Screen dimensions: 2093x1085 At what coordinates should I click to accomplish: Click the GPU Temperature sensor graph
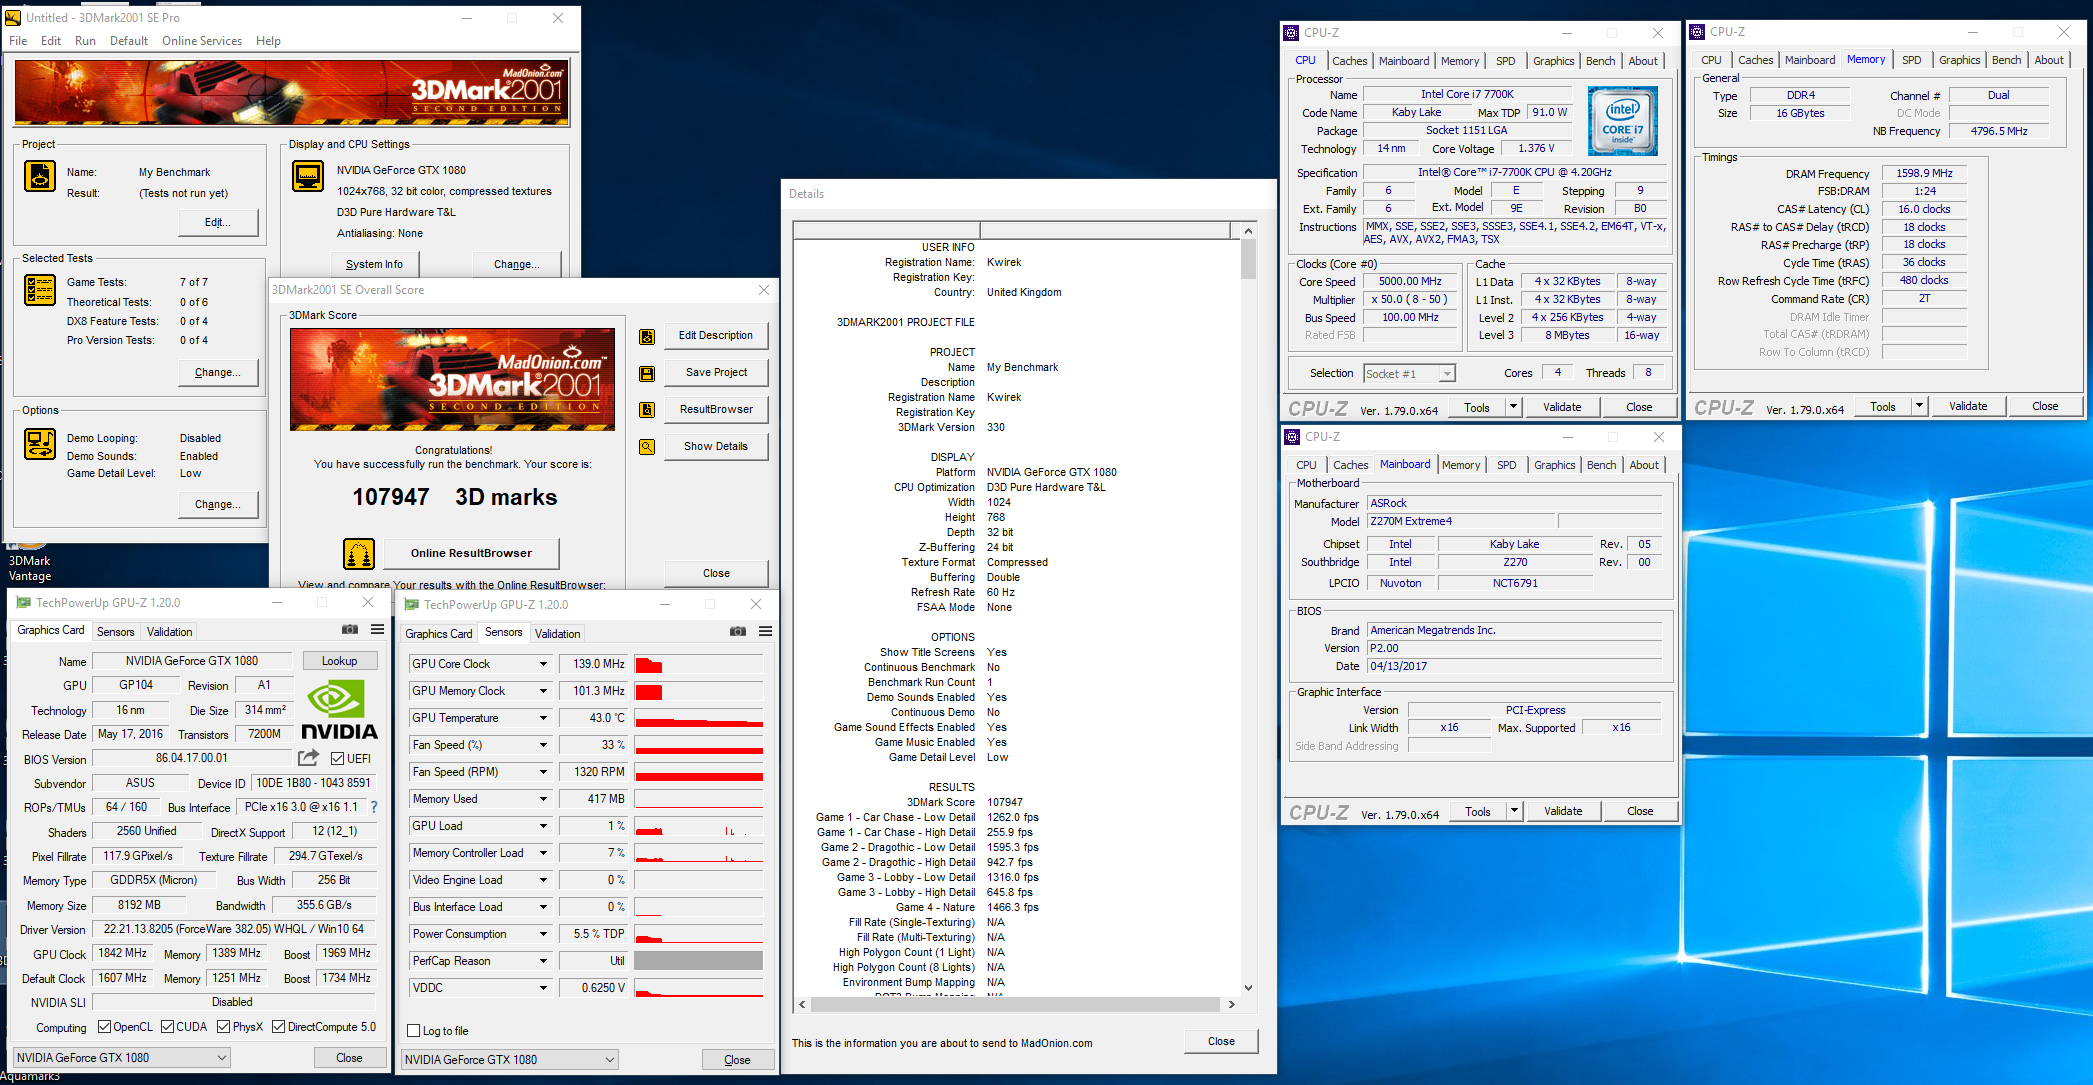click(x=698, y=718)
